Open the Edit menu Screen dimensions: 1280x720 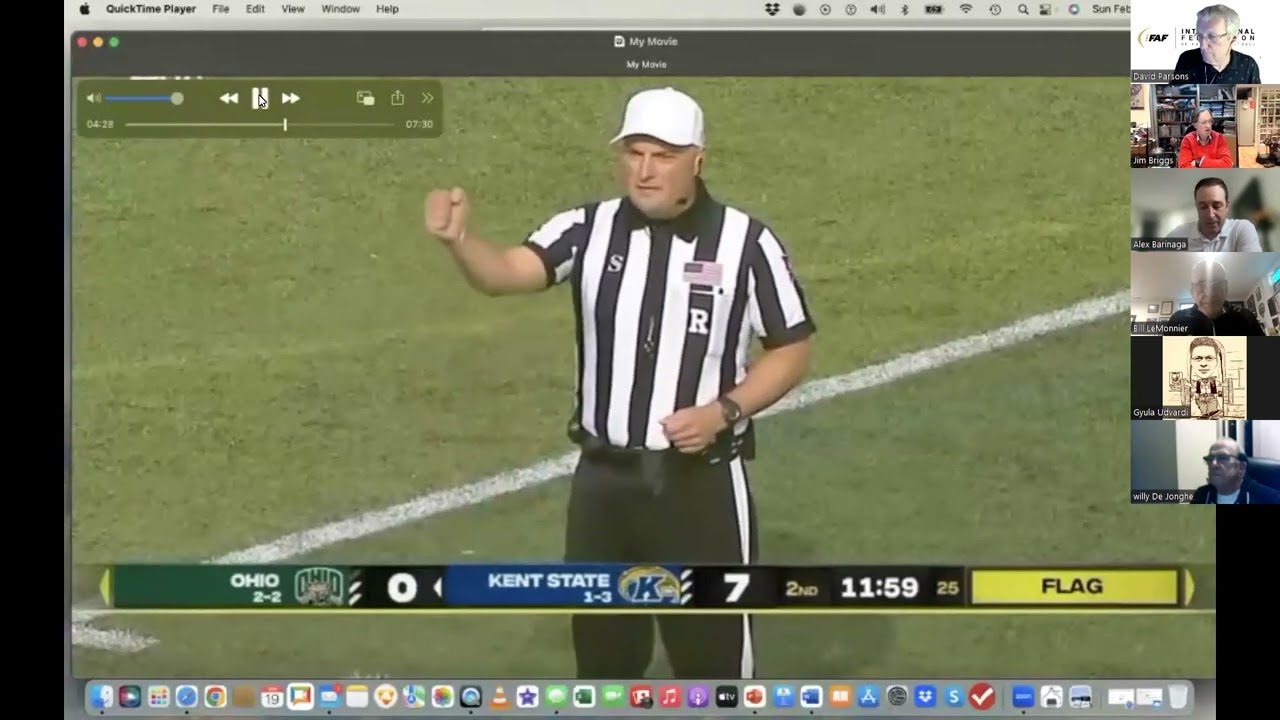[255, 9]
